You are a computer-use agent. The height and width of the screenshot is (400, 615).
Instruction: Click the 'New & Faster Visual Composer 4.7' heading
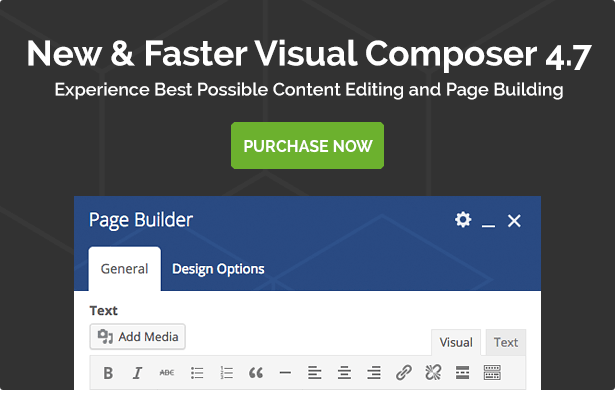[x=309, y=54]
